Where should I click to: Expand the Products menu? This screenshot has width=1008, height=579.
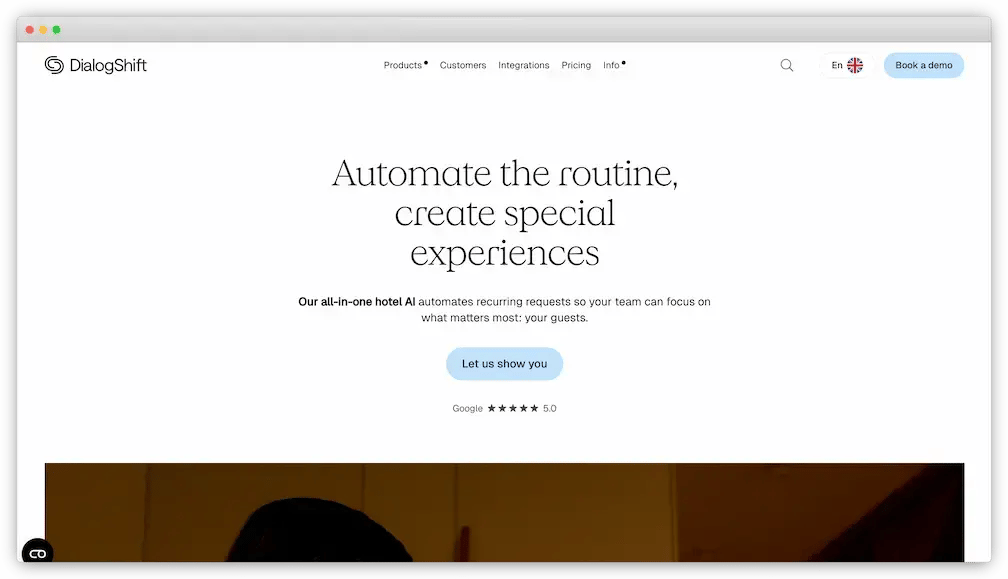click(406, 65)
